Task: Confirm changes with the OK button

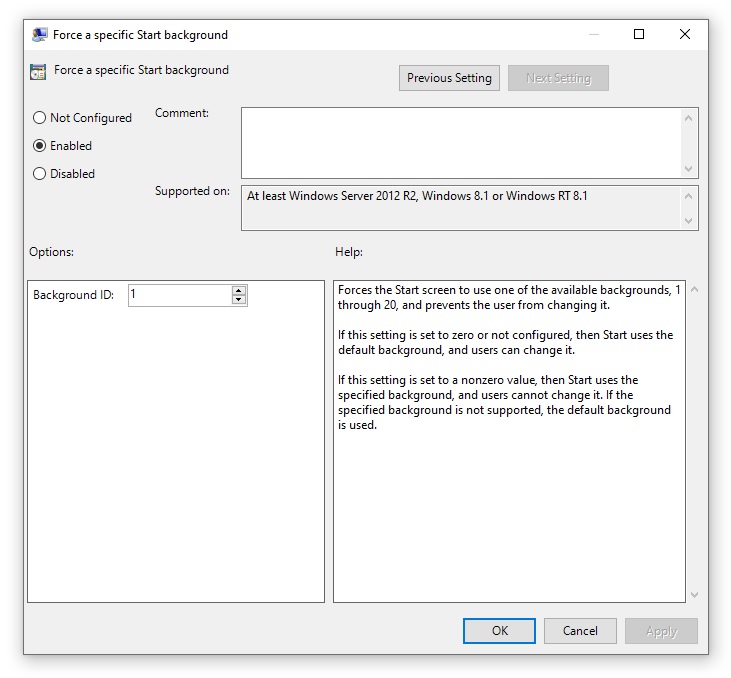Action: coord(499,631)
